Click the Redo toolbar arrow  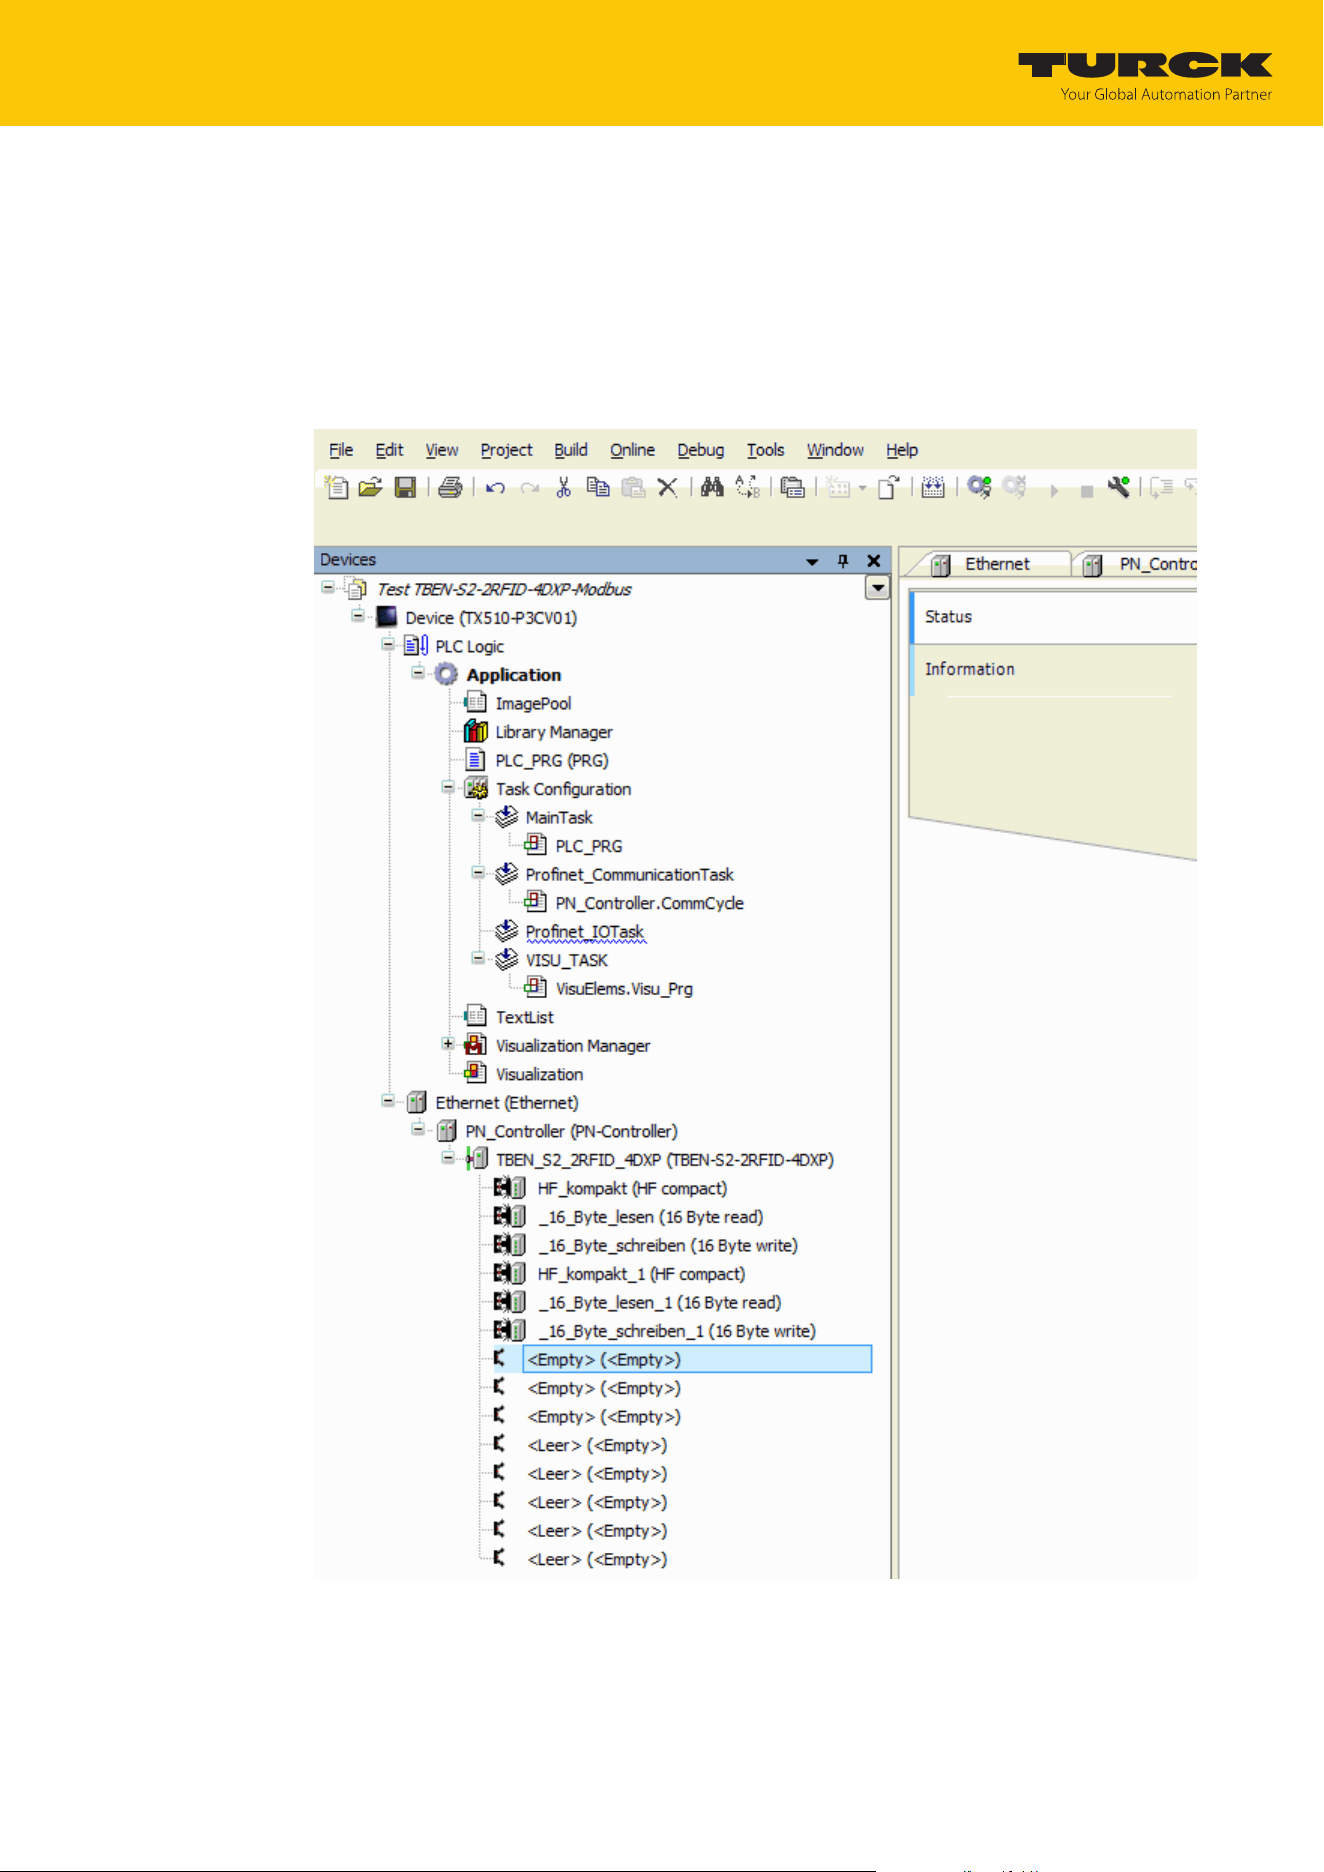530,488
